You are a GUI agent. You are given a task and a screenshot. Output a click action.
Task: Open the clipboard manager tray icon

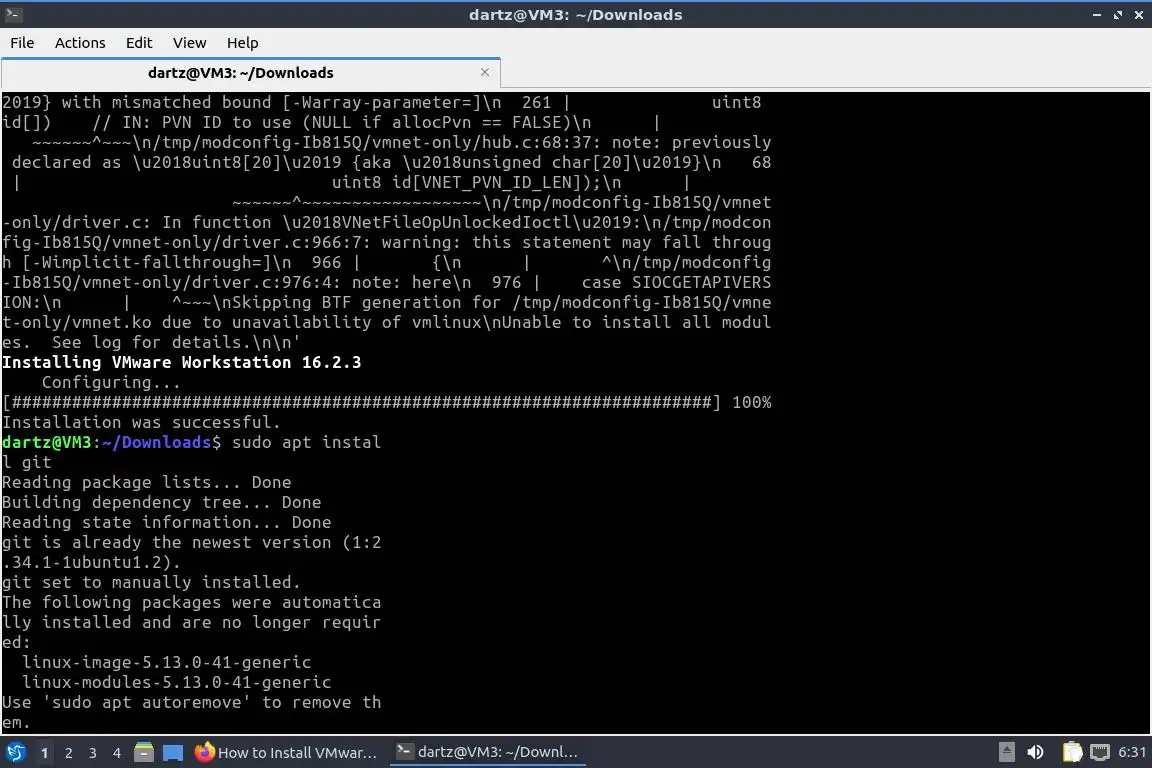tap(1072, 752)
